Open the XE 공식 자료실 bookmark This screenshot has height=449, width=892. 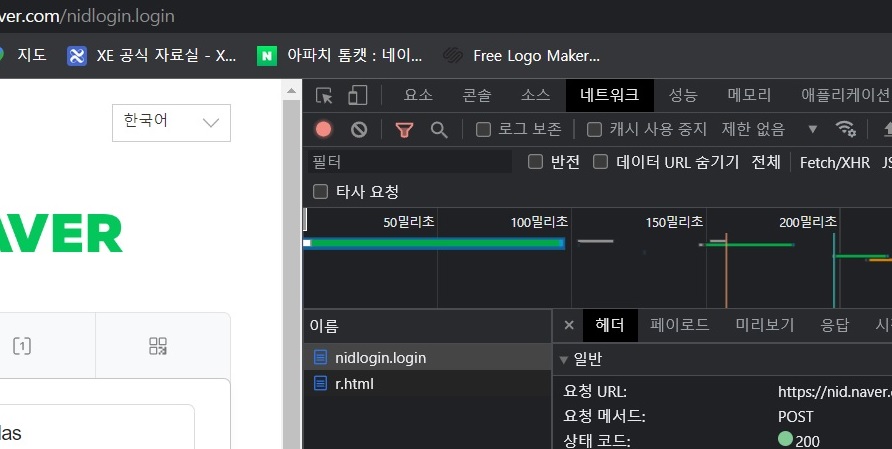click(151, 56)
